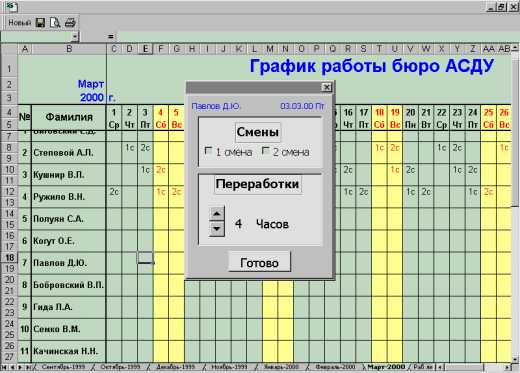This screenshot has height=373, width=520.
Task: Click the Ружило В.Н. name cell
Action: tap(69, 197)
